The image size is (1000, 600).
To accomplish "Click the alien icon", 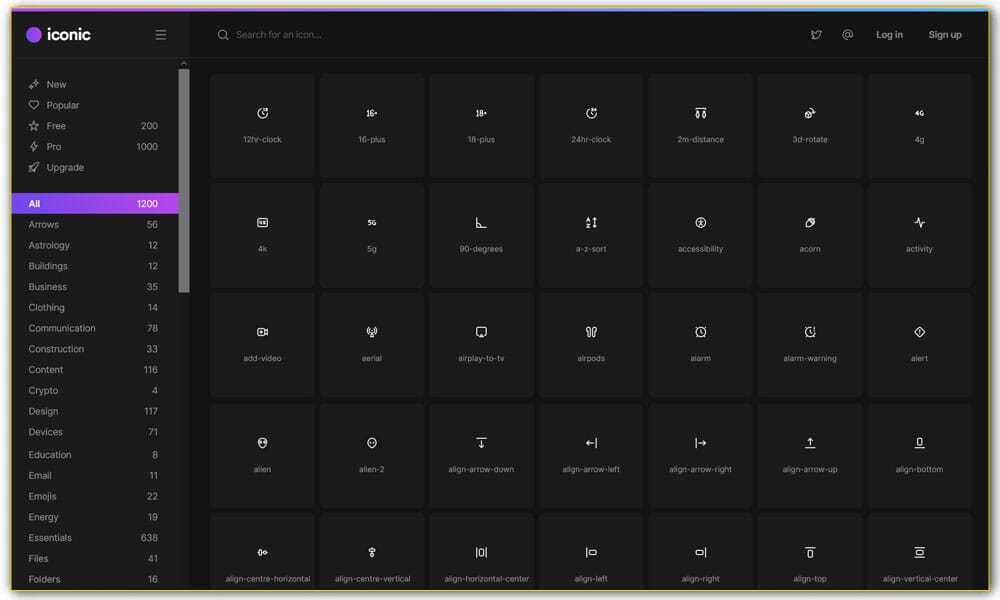I will click(262, 455).
